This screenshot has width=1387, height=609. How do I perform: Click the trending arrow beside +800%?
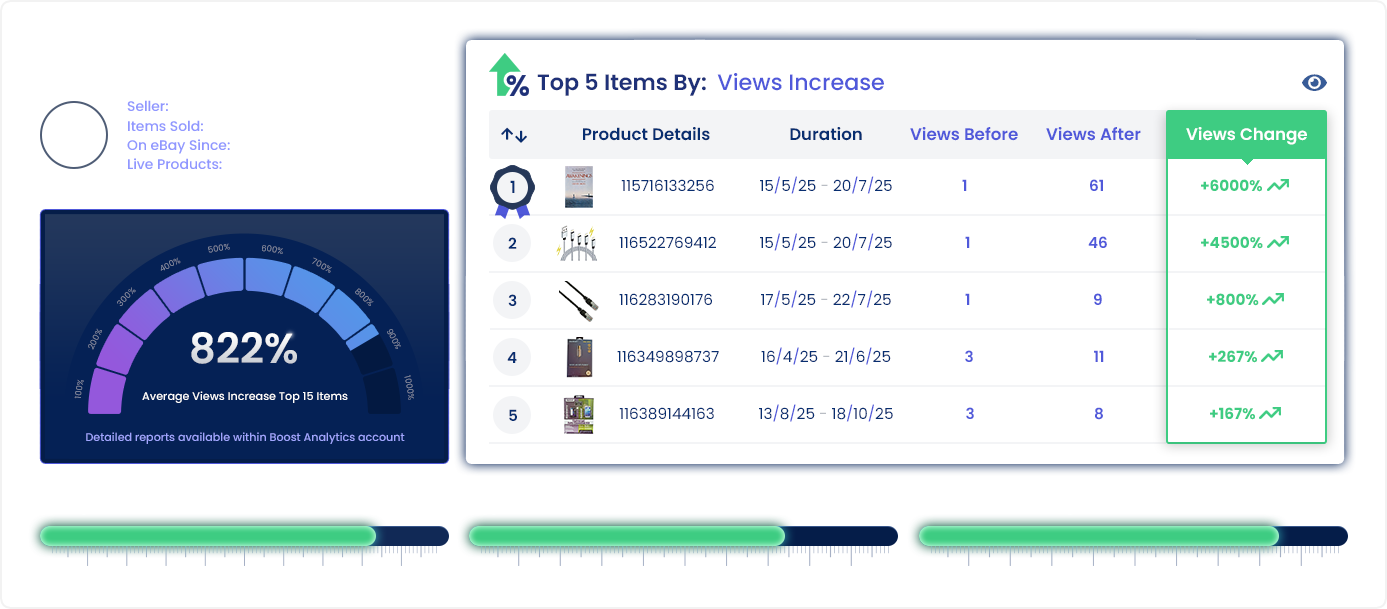(x=1273, y=299)
